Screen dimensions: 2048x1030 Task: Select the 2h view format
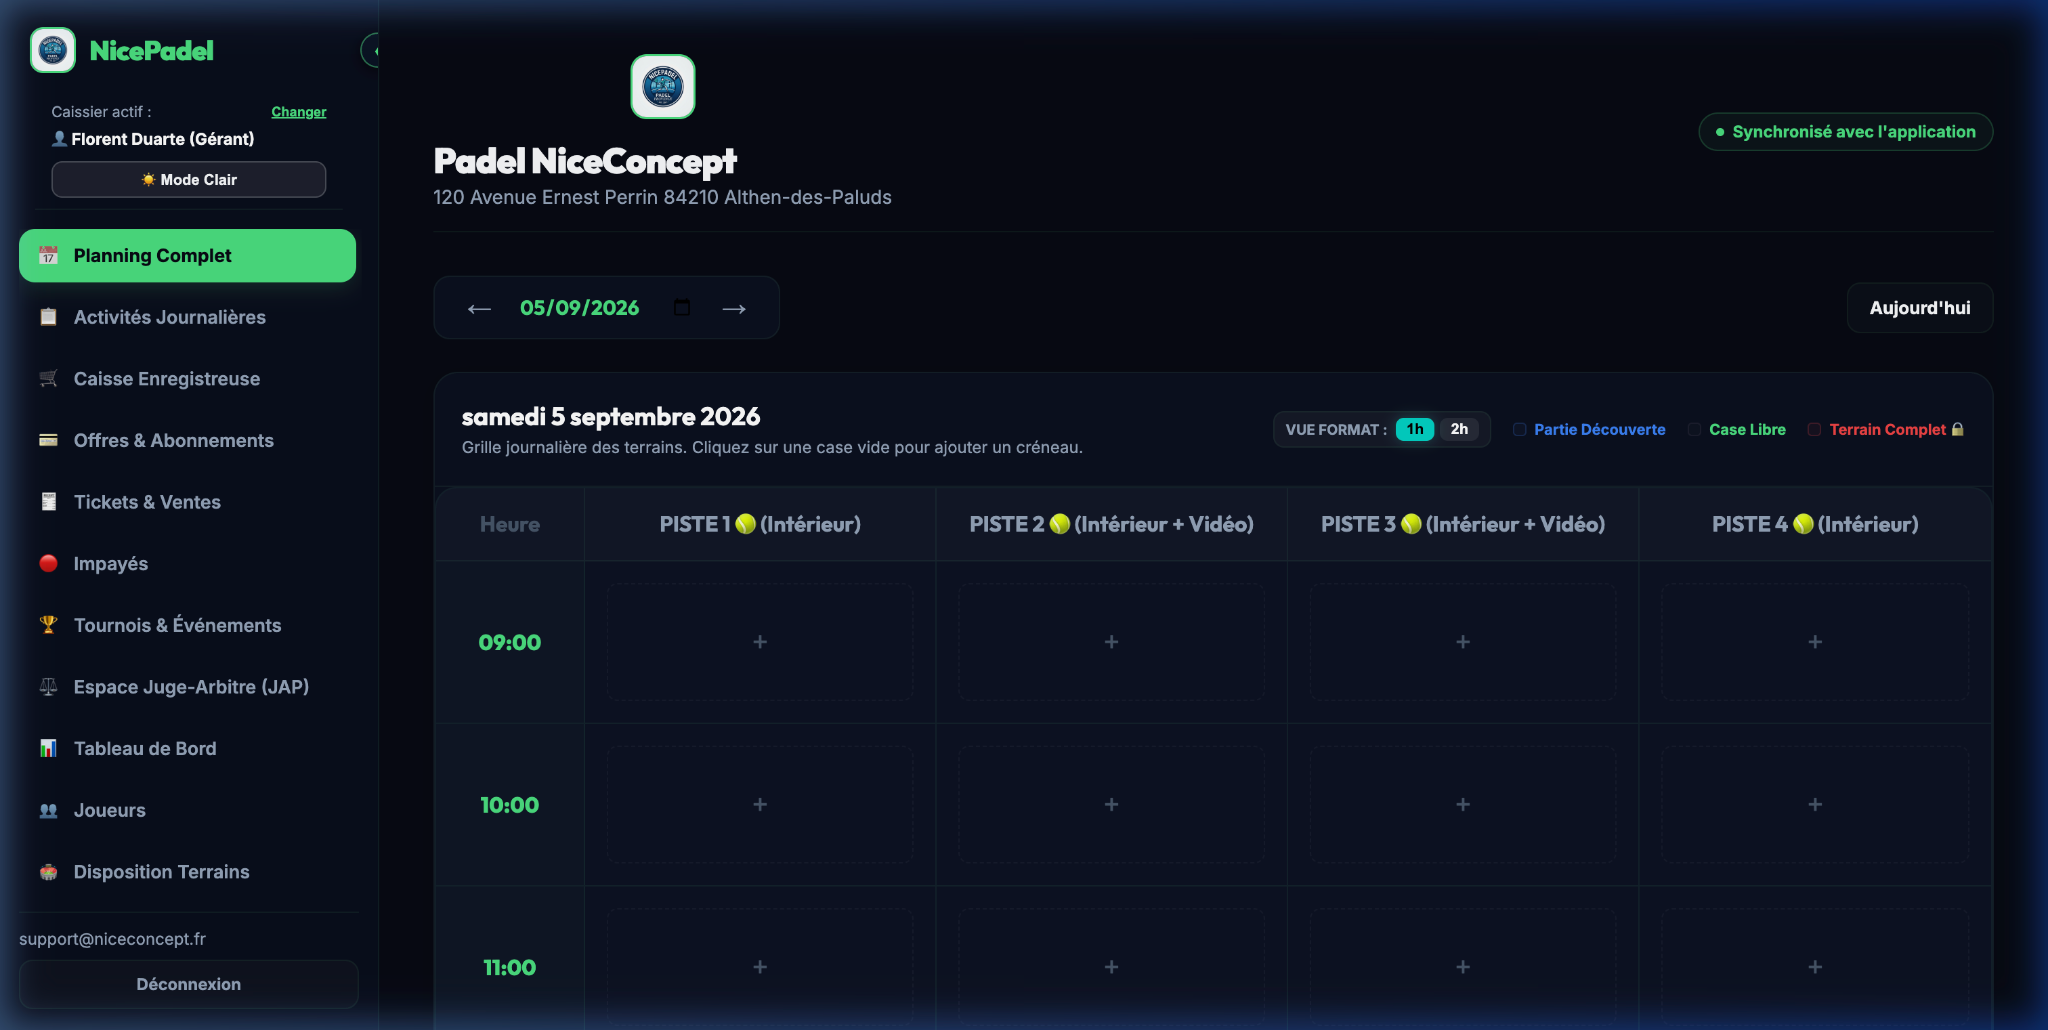tap(1459, 429)
